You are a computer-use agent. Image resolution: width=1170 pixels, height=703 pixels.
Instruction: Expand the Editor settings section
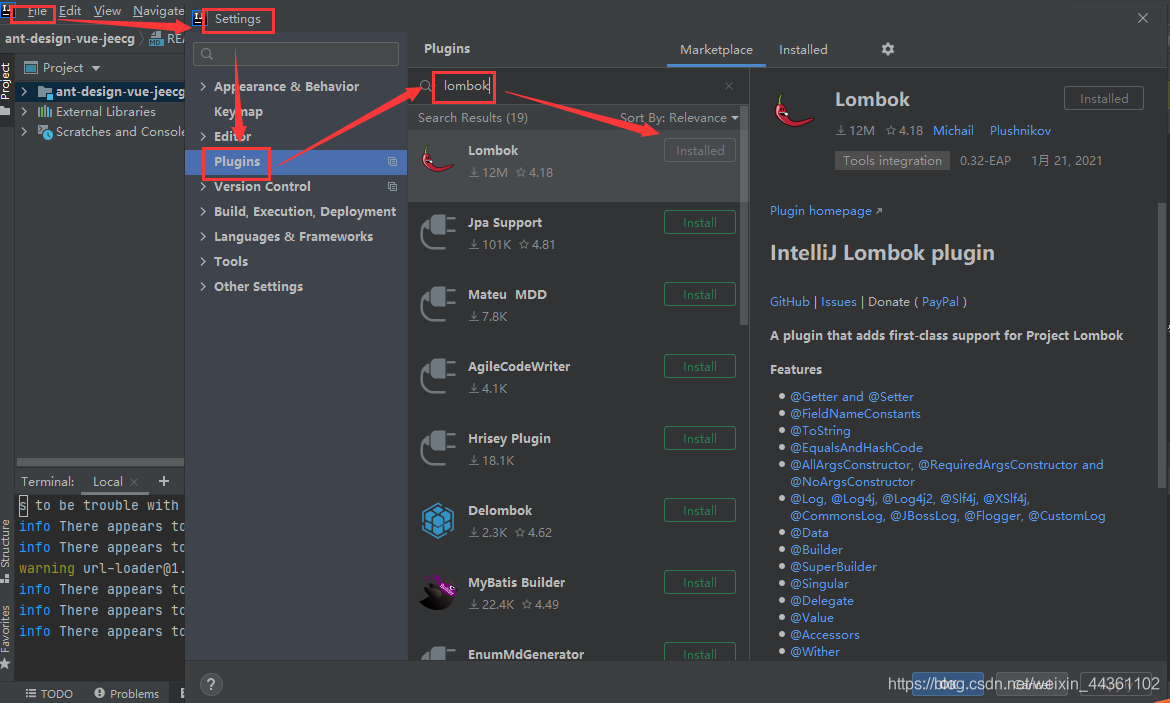[203, 137]
